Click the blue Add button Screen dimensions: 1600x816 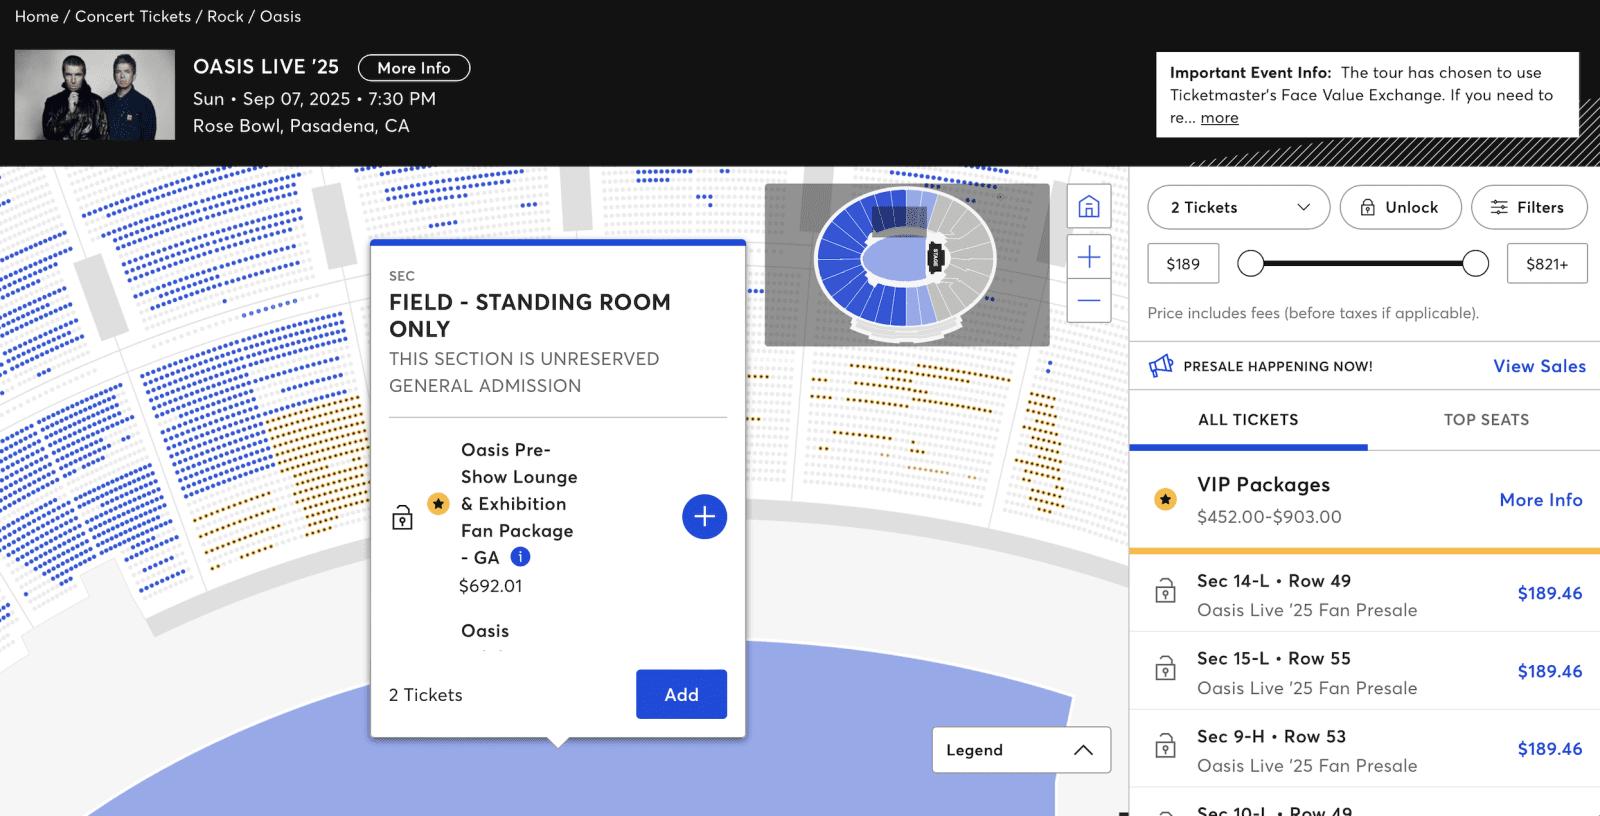pos(681,694)
